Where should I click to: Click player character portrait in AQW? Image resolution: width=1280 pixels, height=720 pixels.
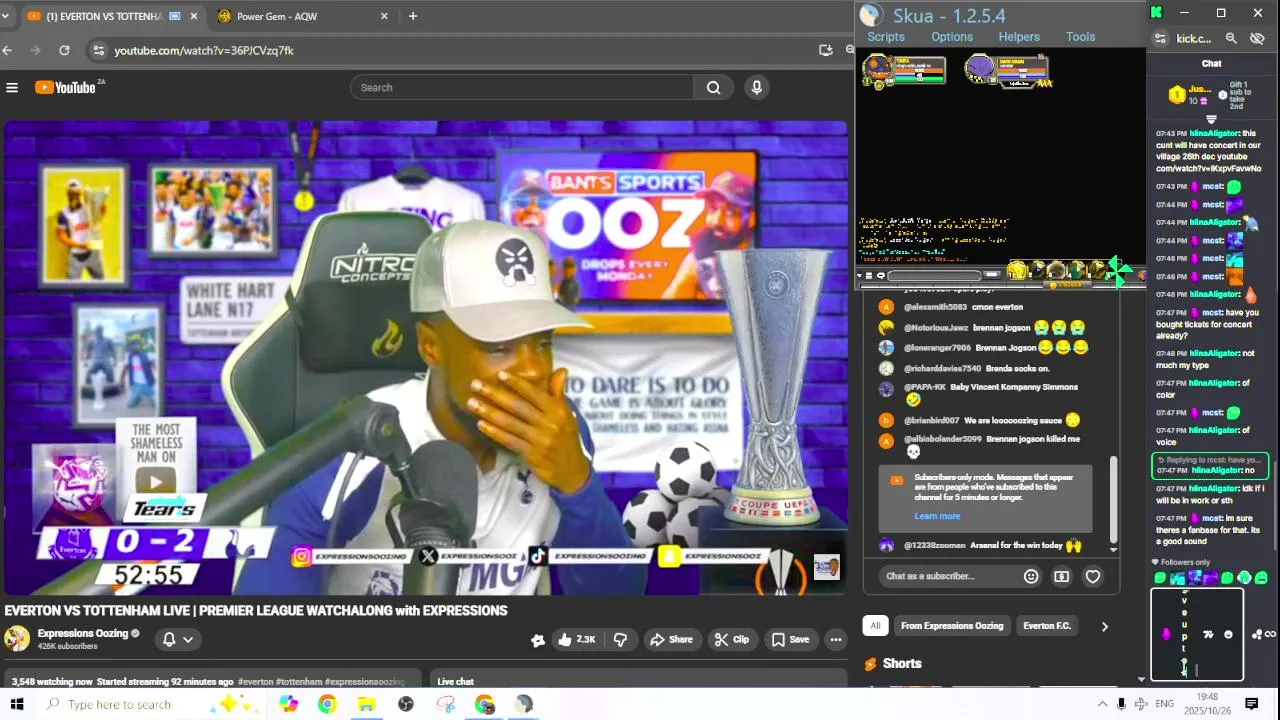coord(877,69)
